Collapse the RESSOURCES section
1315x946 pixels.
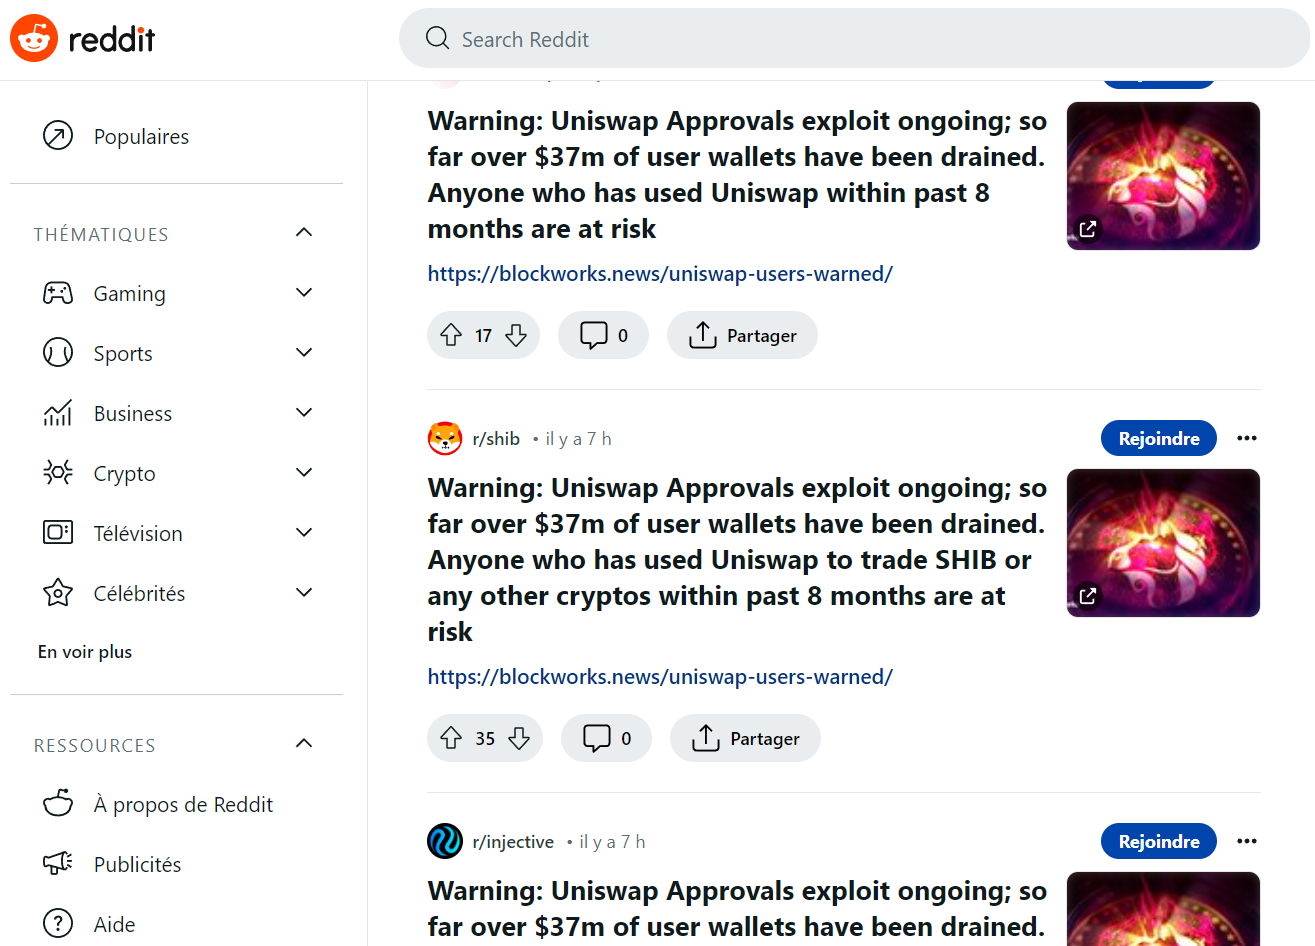coord(303,743)
